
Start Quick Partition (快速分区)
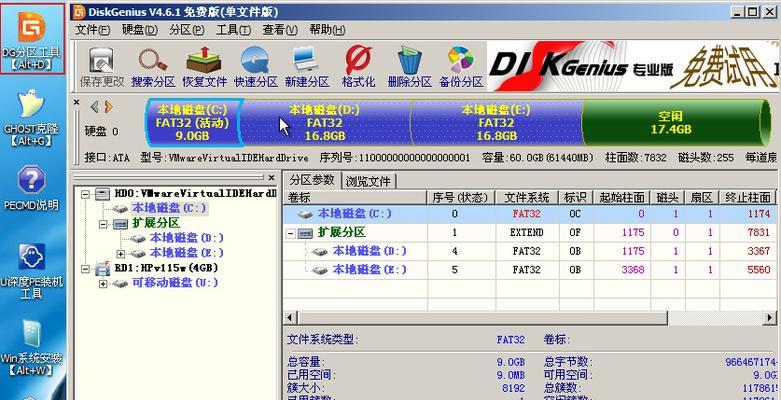256,67
